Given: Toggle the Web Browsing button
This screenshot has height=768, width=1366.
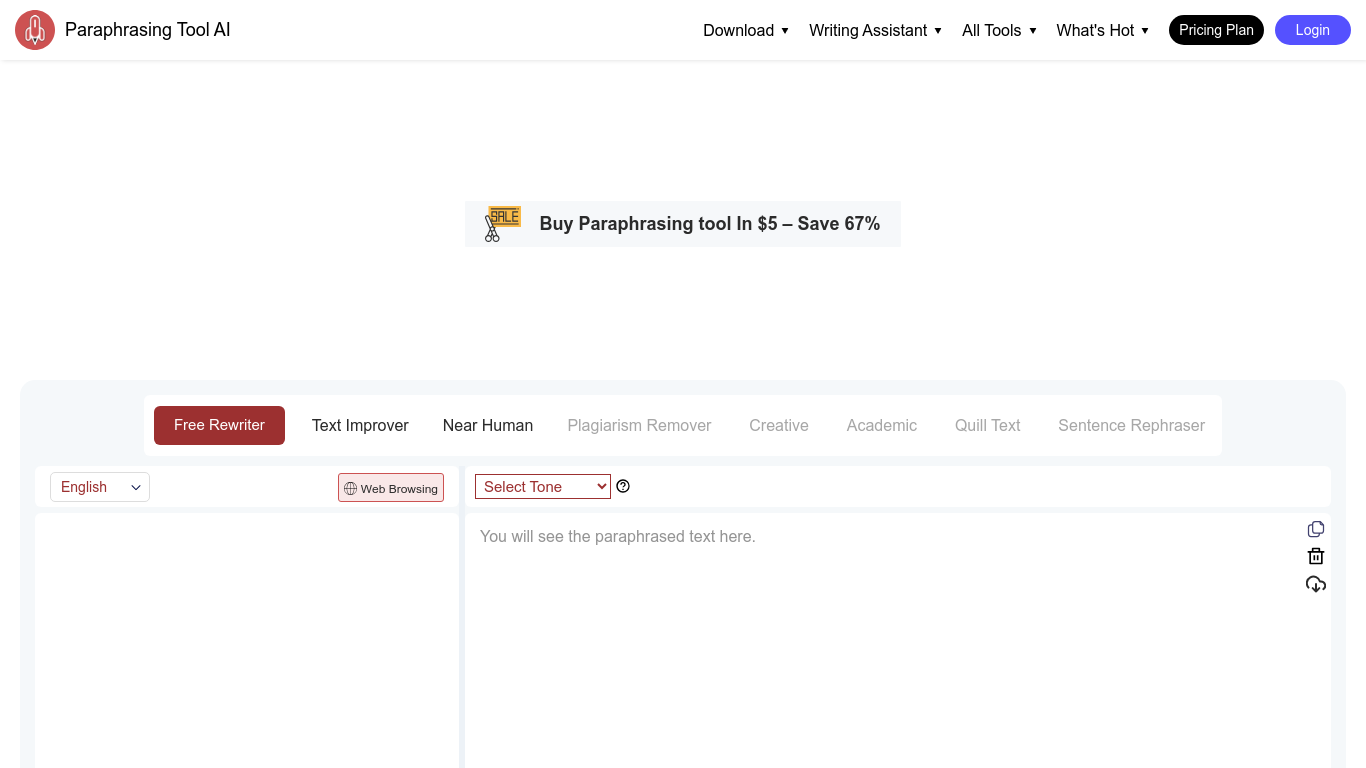Looking at the screenshot, I should [391, 488].
